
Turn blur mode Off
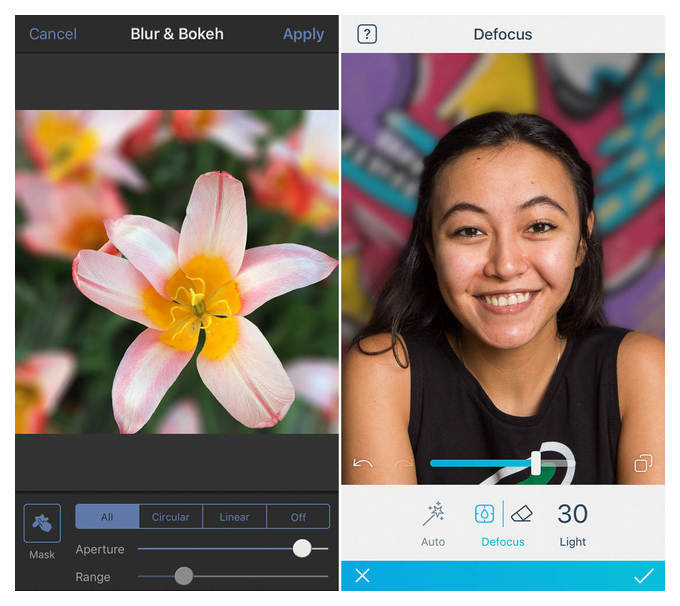pyautogui.click(x=298, y=517)
